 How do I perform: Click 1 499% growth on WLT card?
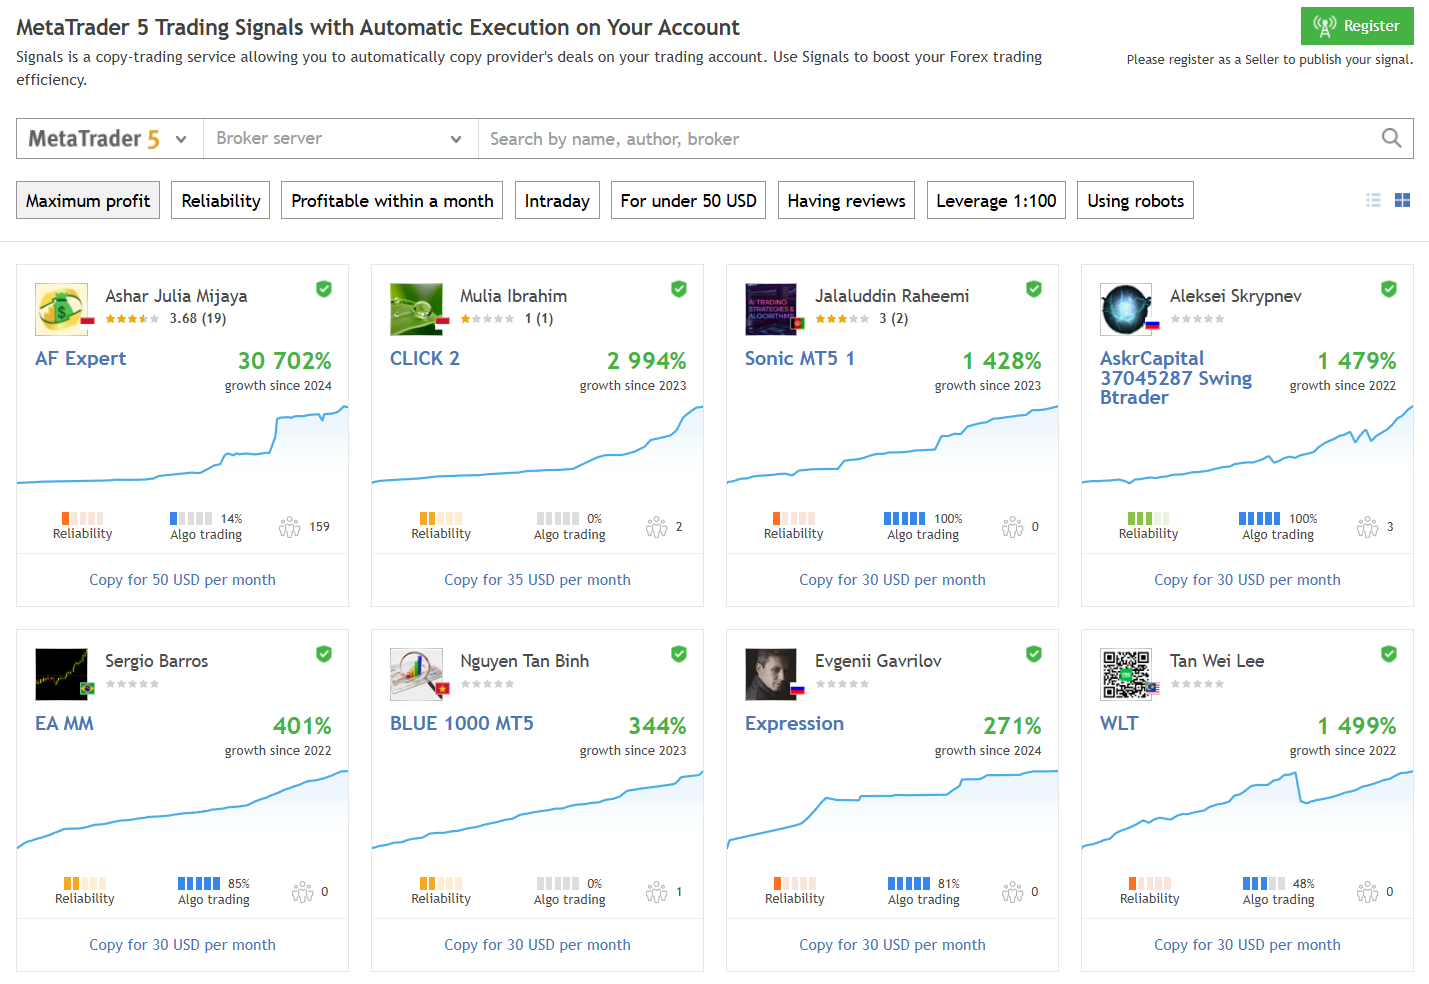coord(1356,725)
